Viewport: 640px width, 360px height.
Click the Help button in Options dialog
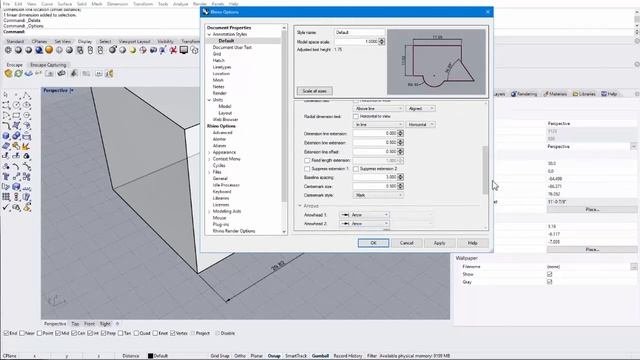(473, 243)
